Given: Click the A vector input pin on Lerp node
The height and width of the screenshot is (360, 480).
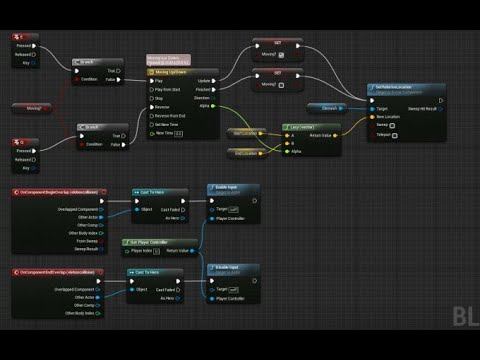Looking at the screenshot, I should tap(287, 135).
